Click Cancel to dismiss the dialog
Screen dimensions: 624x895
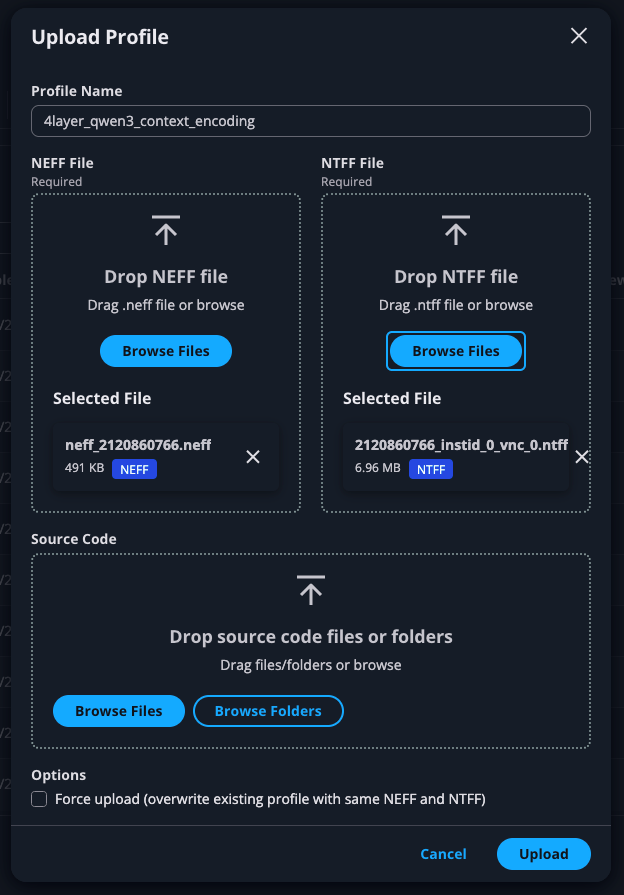pos(443,854)
